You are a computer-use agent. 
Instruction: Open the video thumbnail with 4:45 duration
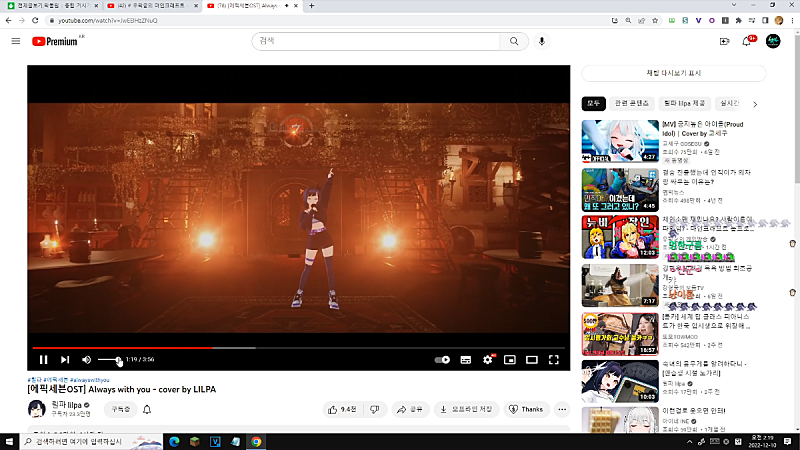coord(620,190)
